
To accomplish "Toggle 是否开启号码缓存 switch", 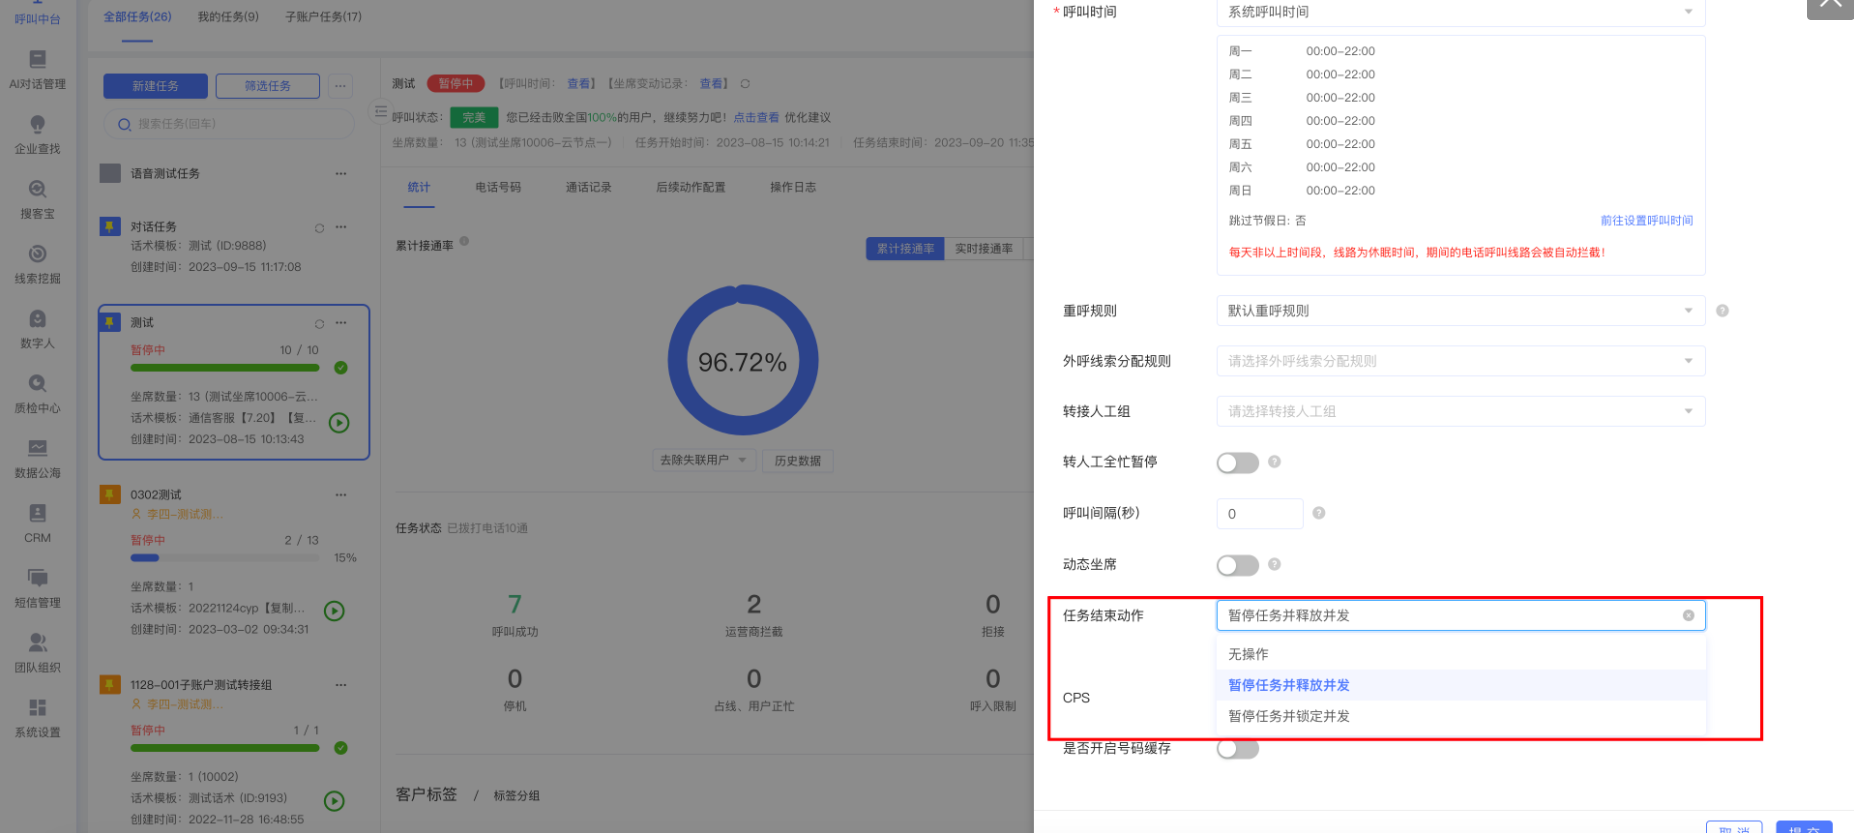I will 1237,749.
